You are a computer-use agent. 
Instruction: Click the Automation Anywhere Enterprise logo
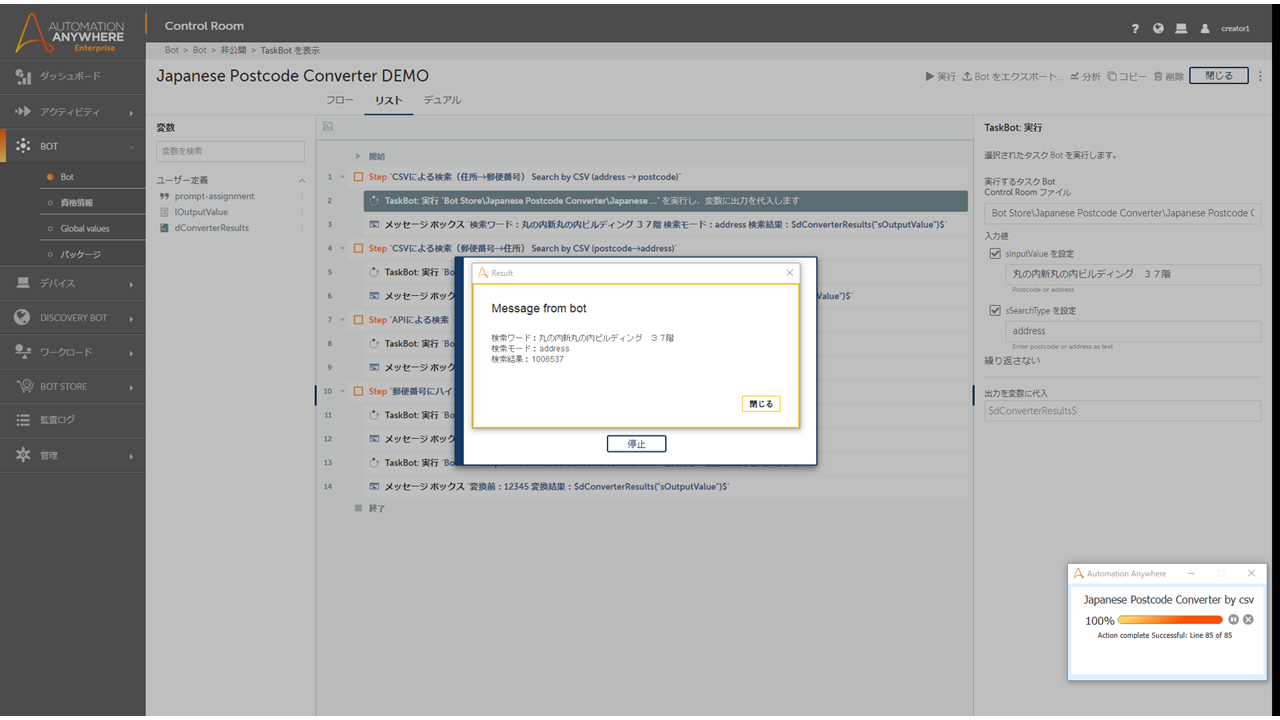tap(70, 32)
